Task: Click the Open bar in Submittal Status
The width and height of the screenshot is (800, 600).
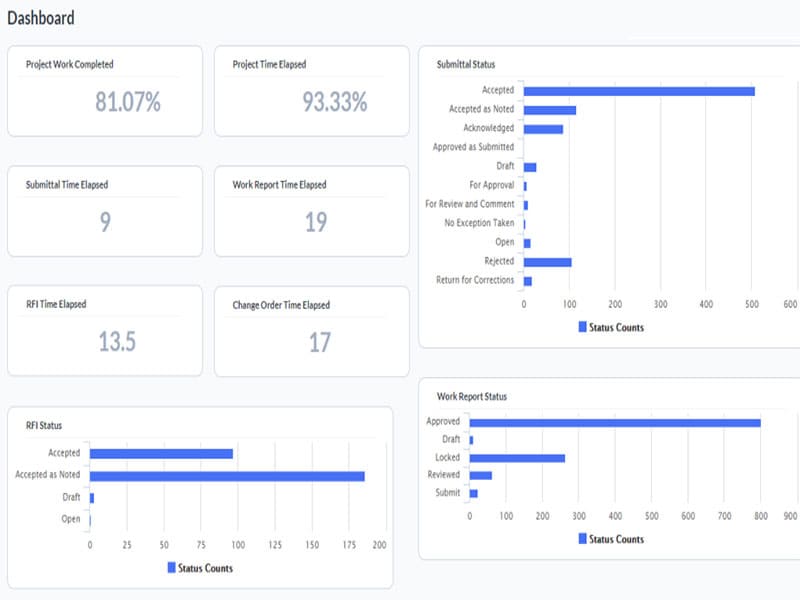Action: pyautogui.click(x=527, y=243)
